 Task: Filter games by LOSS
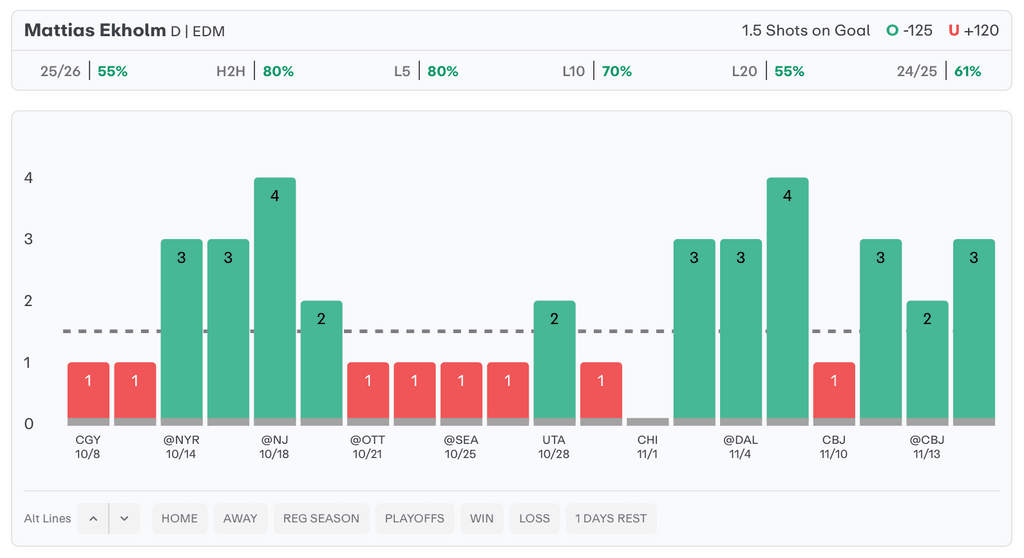pos(534,518)
